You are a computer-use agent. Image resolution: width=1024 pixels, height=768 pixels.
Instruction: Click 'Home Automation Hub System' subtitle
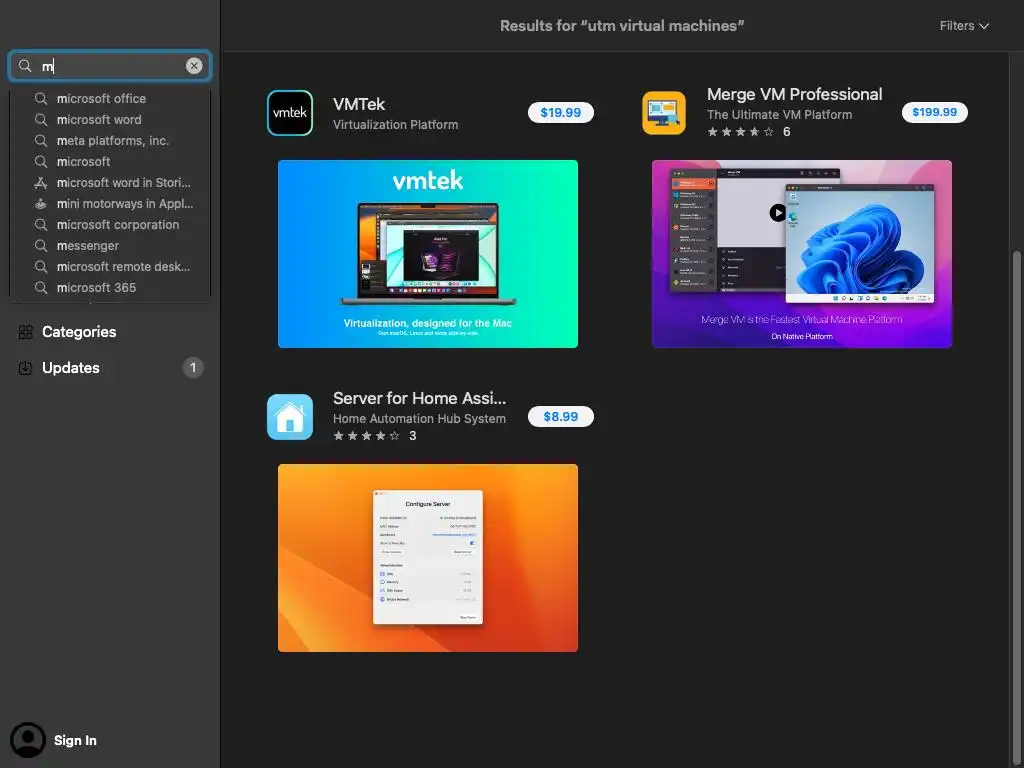coord(419,419)
